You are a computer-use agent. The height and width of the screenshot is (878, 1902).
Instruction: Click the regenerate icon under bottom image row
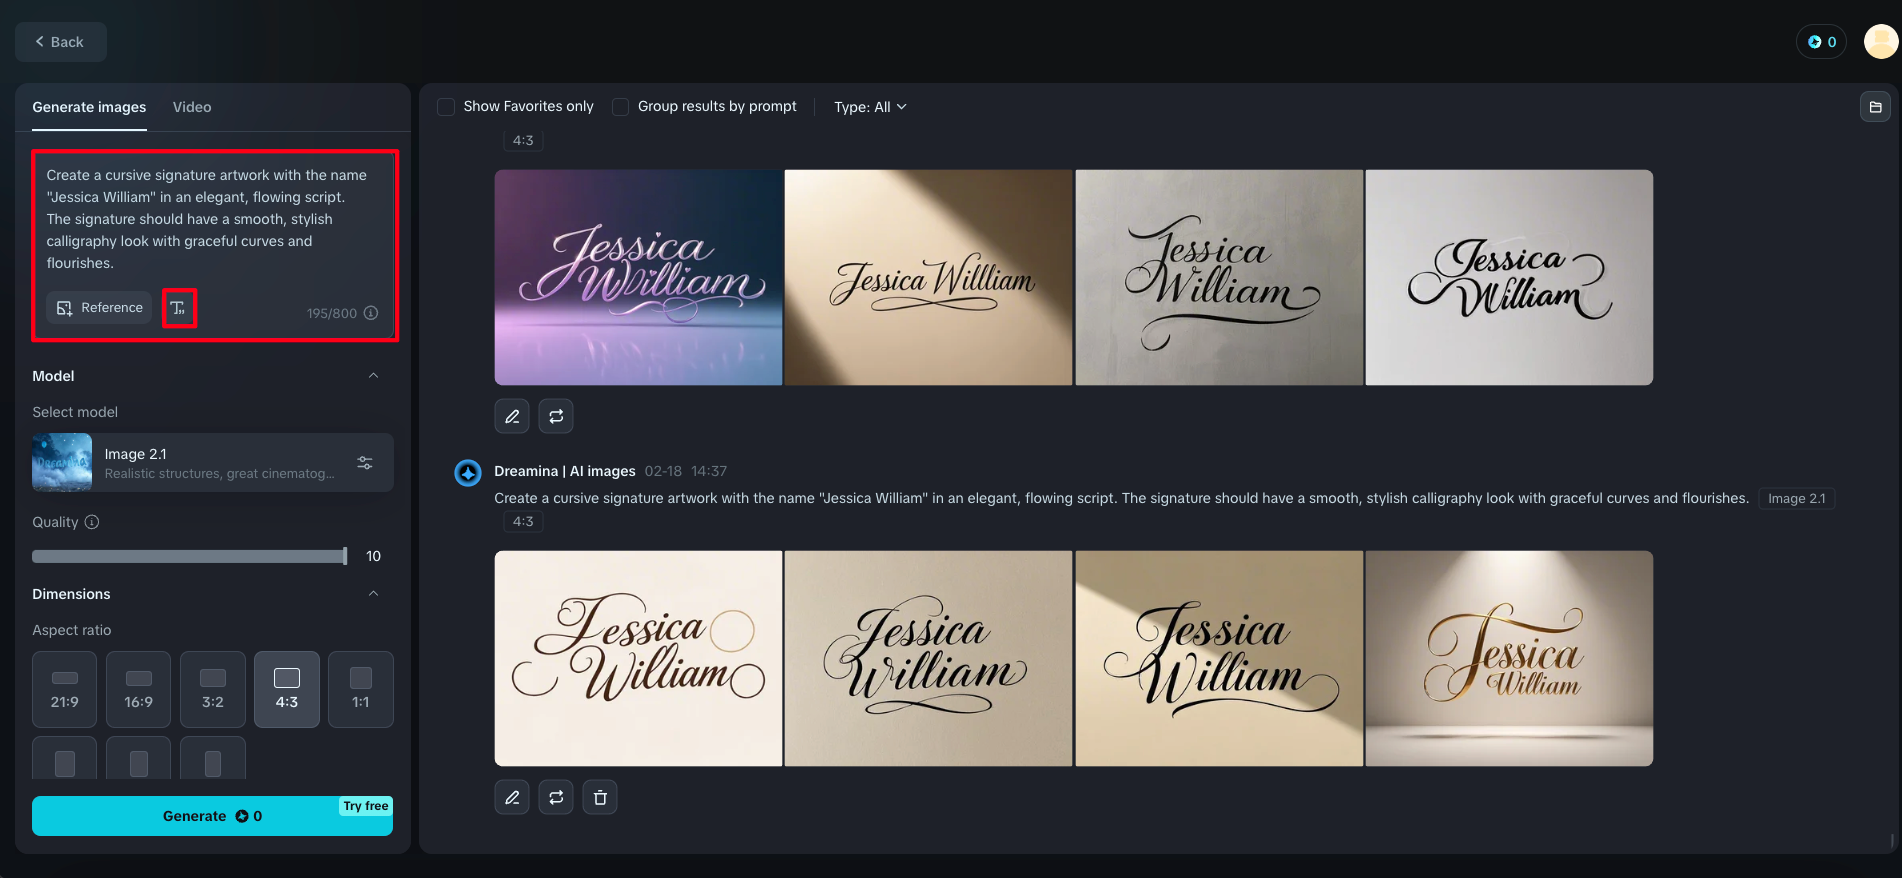(556, 798)
